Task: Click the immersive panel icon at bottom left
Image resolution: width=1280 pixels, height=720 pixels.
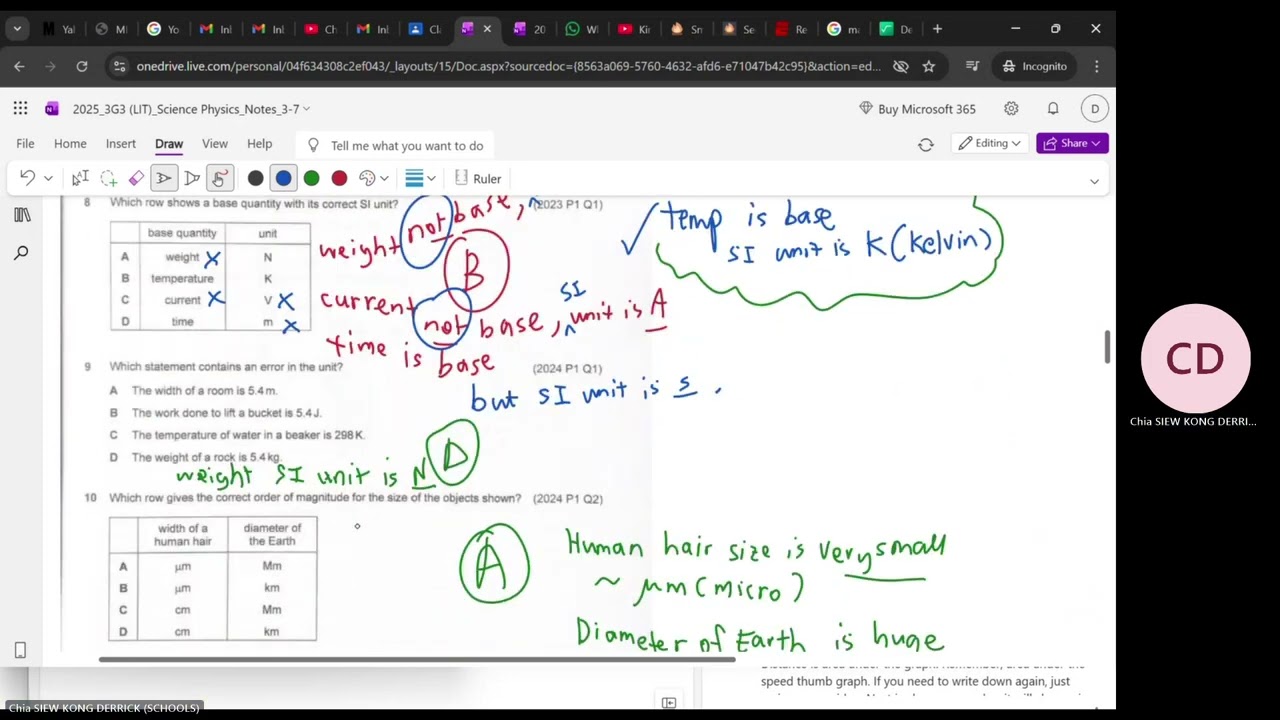Action: pos(20,650)
